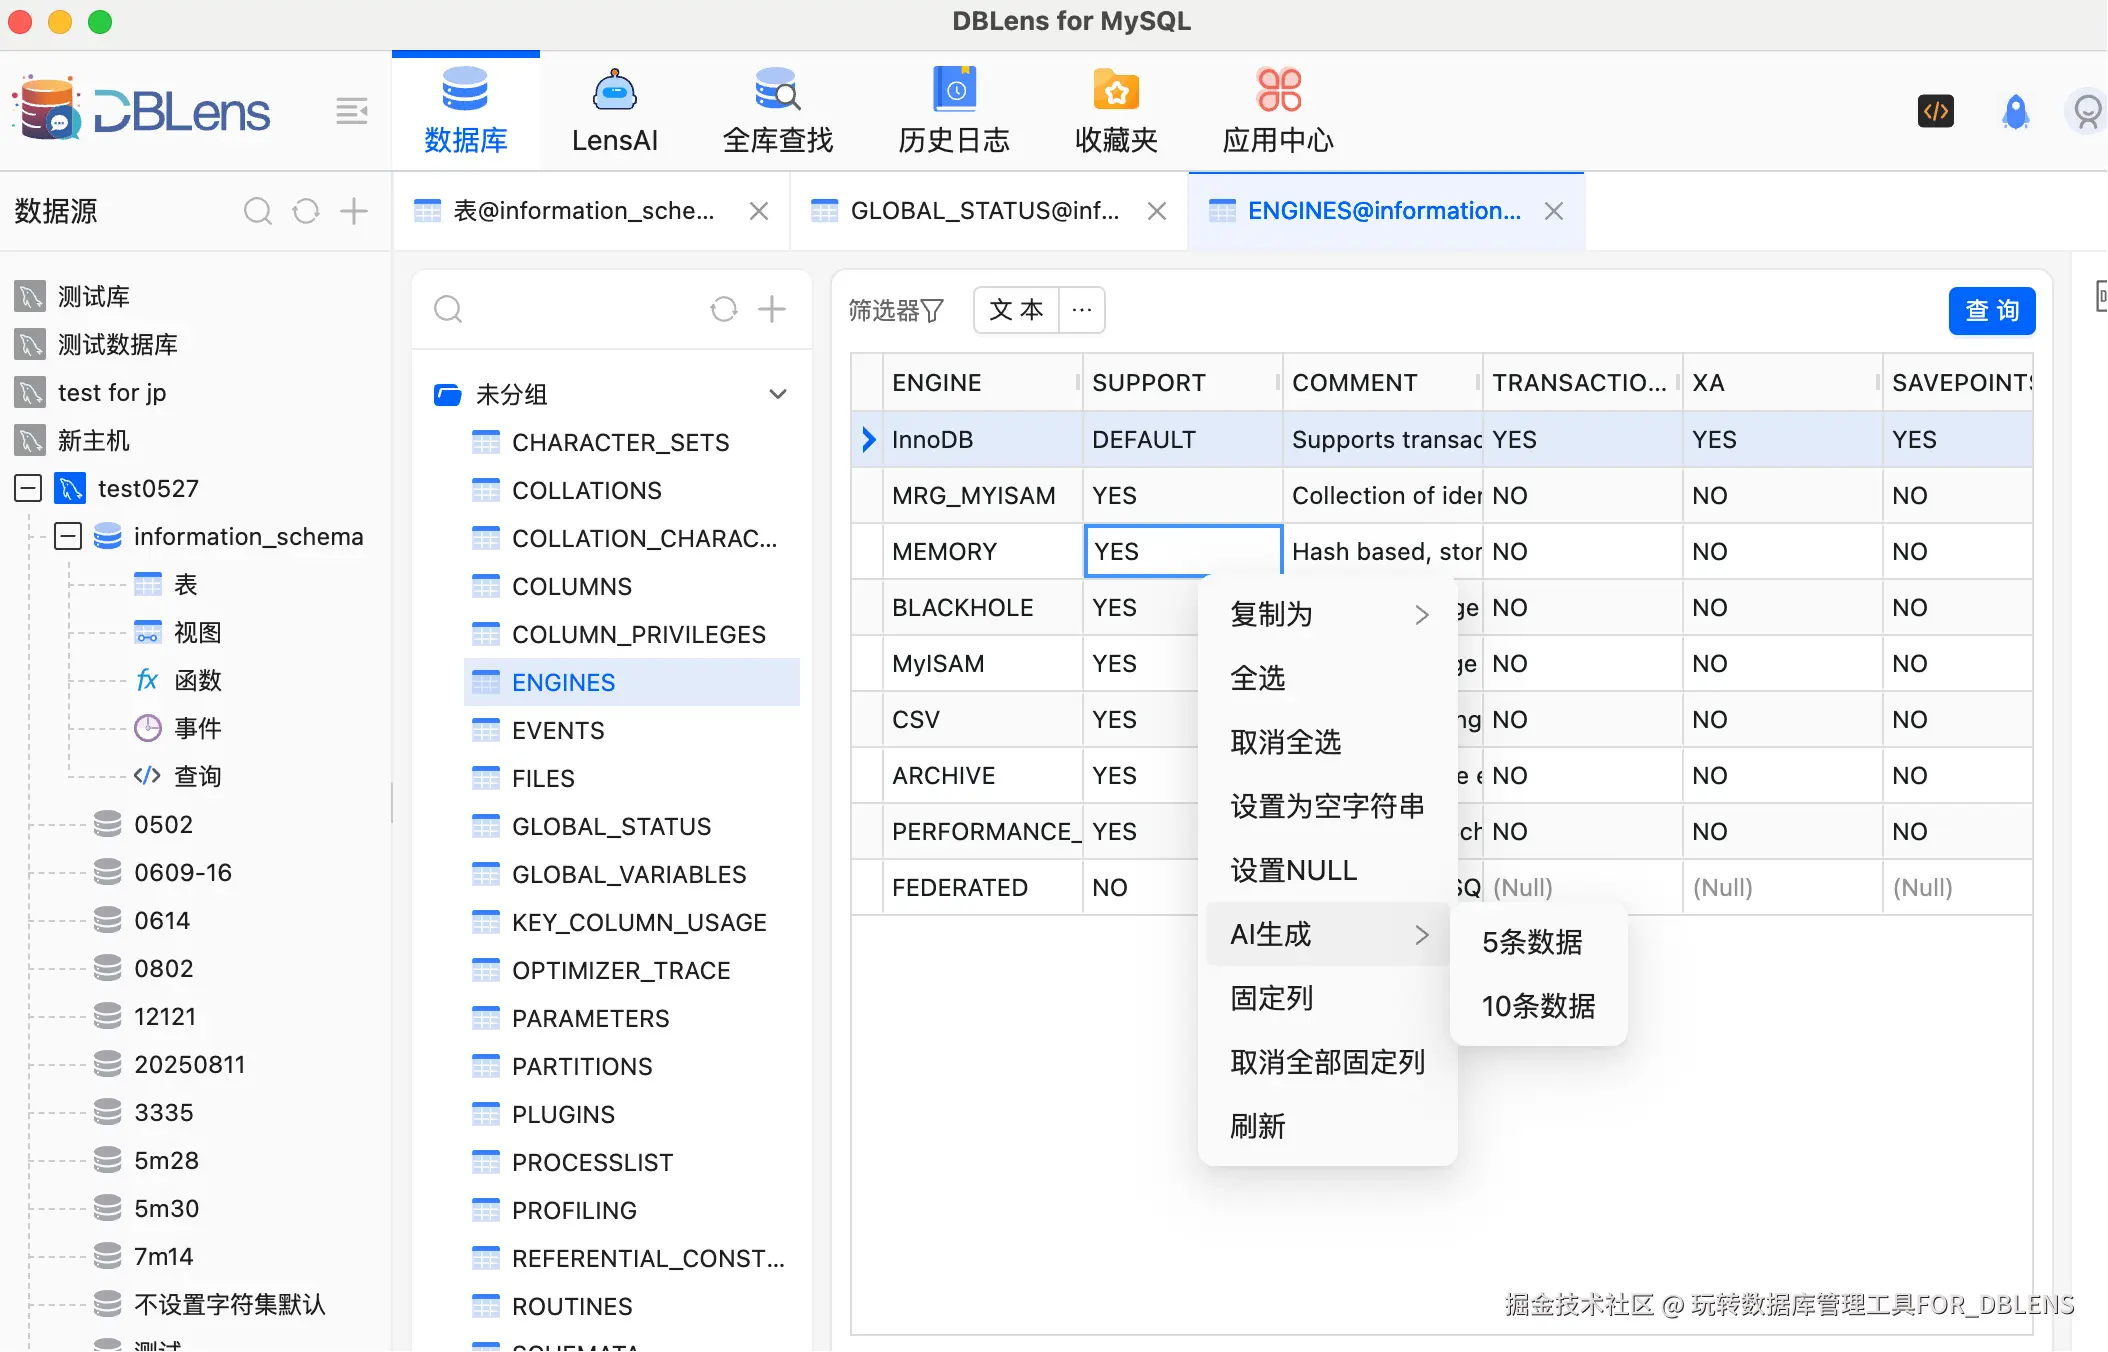Open the 数据库 database module
The height and width of the screenshot is (1352, 2108).
465,111
